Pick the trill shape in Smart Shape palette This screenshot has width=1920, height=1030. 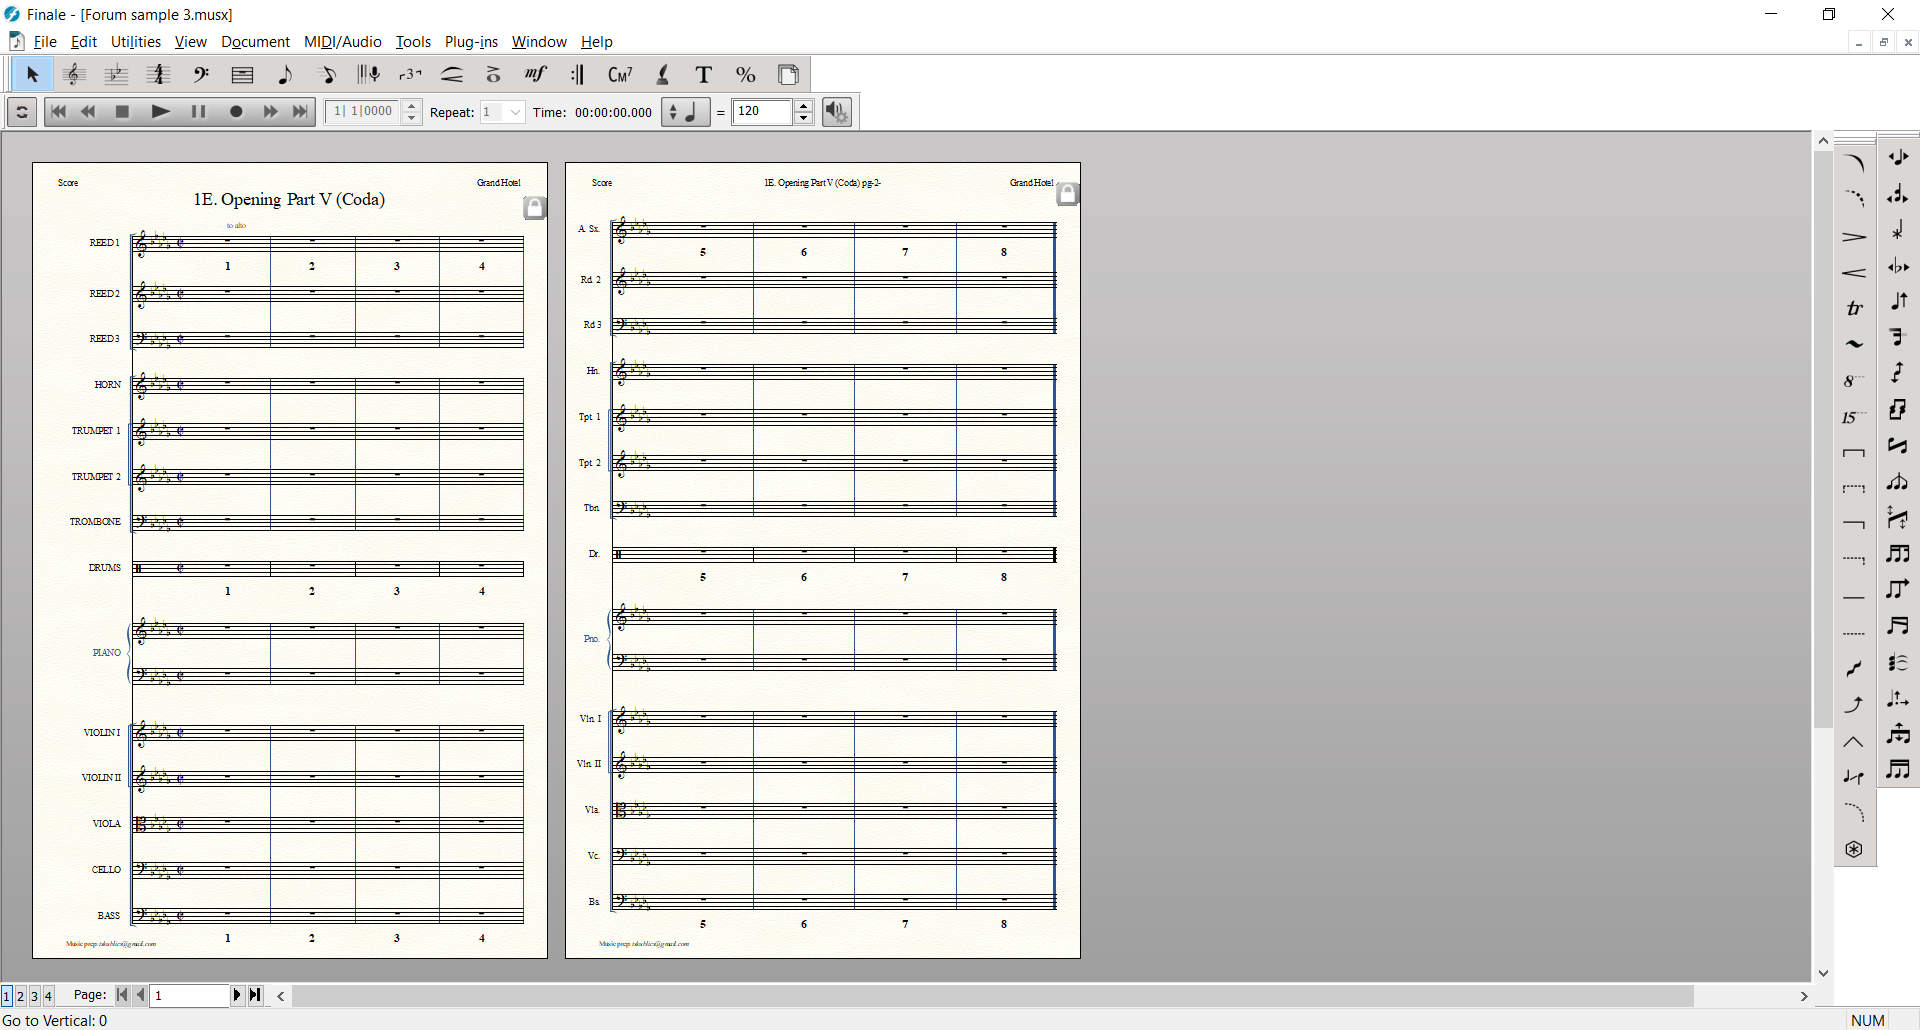point(1854,309)
